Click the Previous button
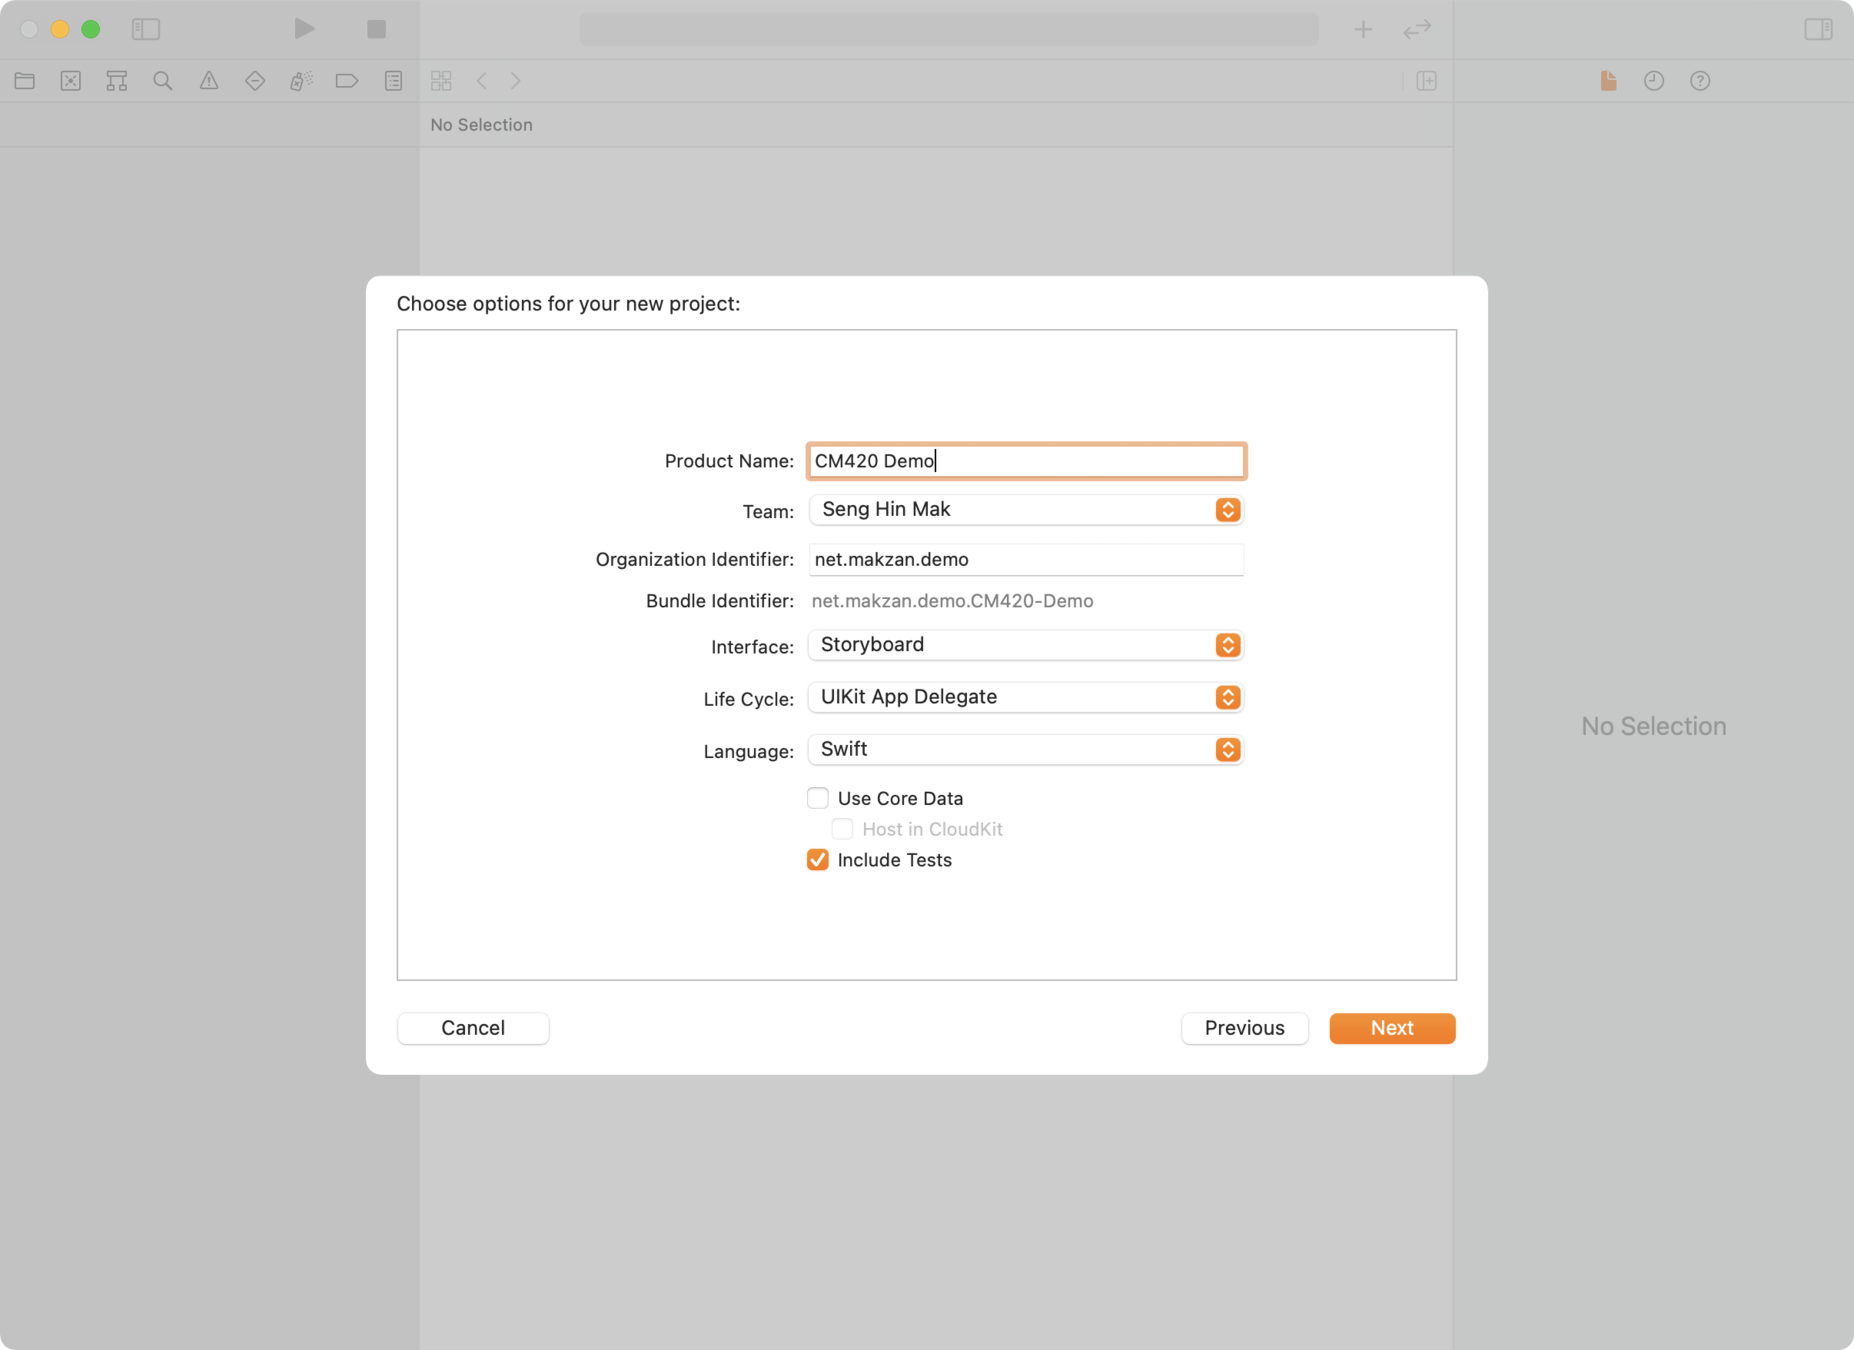This screenshot has width=1854, height=1350. 1245,1028
